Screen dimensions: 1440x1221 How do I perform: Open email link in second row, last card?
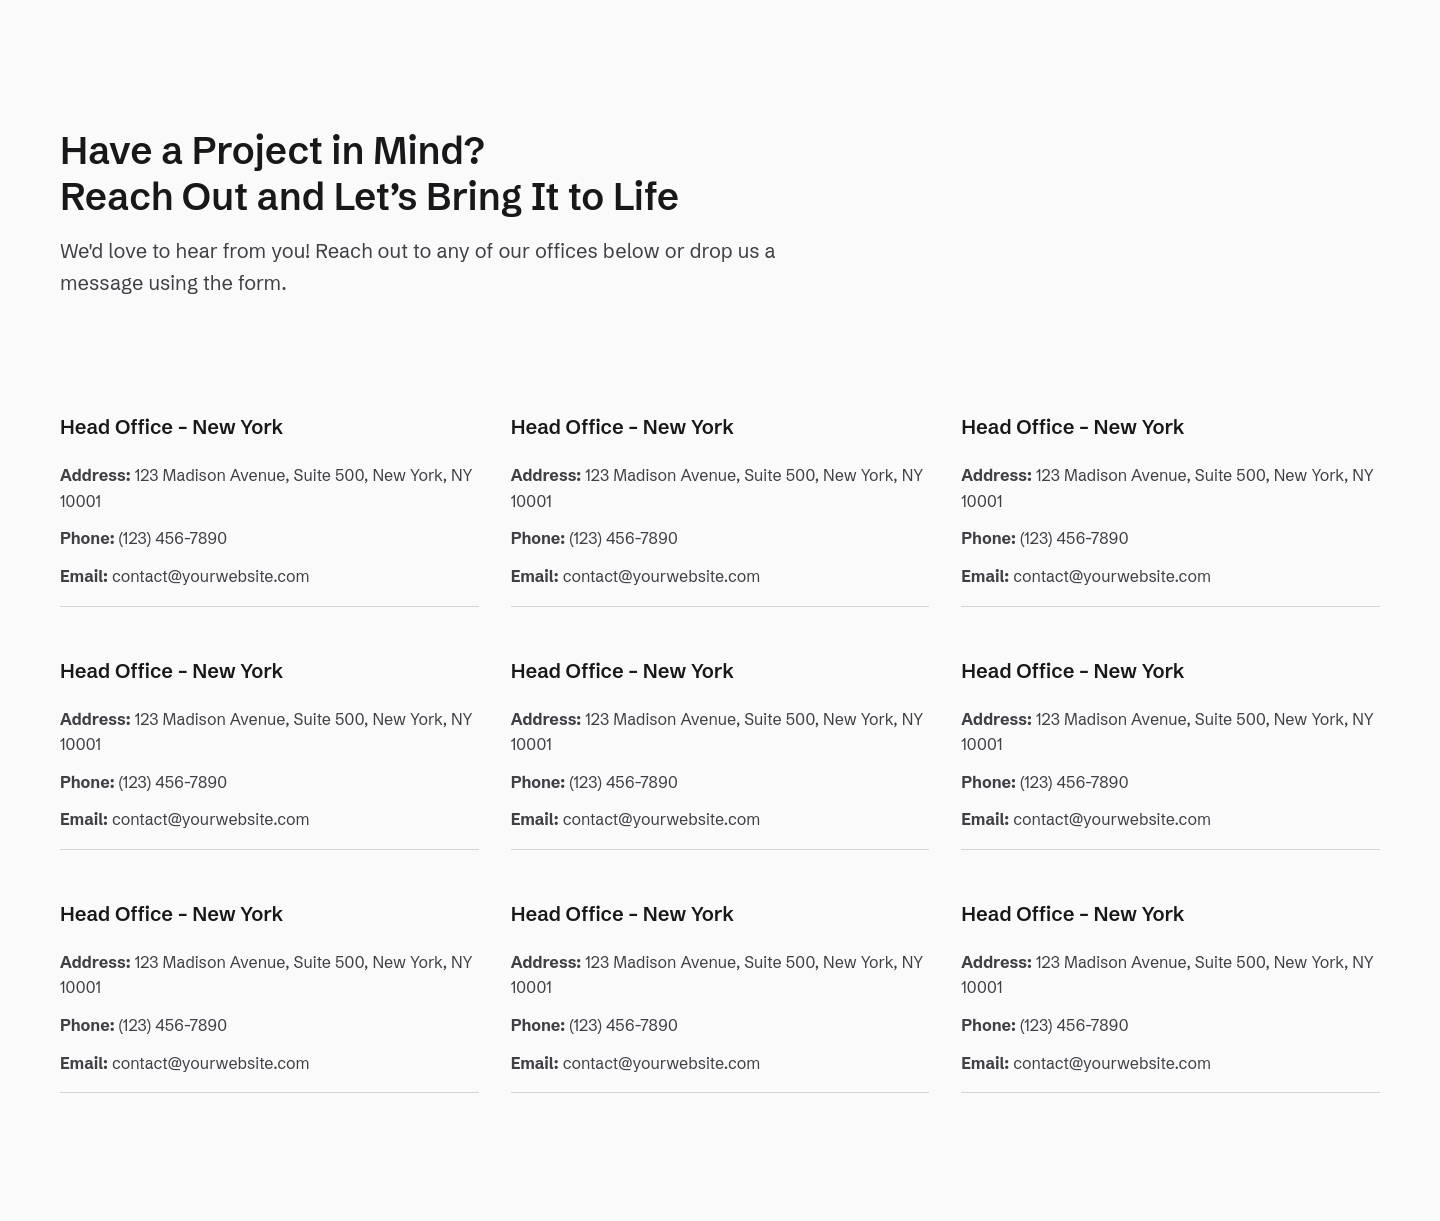coord(1112,819)
